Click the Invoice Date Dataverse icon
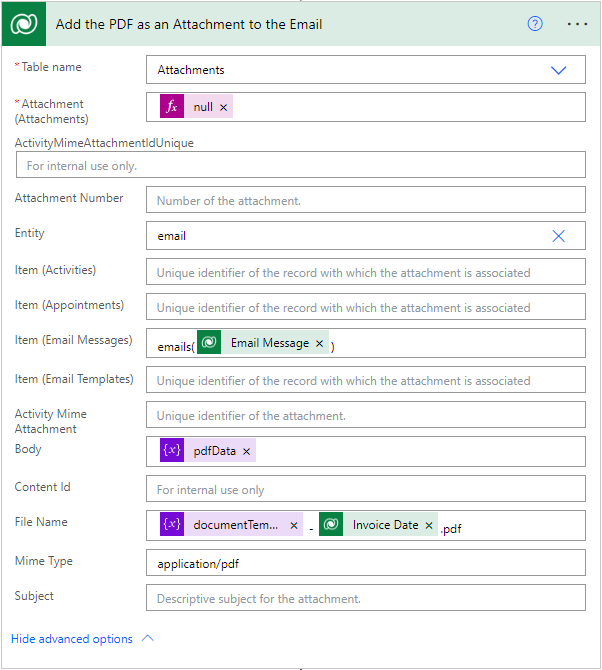The image size is (602, 670). (x=332, y=525)
